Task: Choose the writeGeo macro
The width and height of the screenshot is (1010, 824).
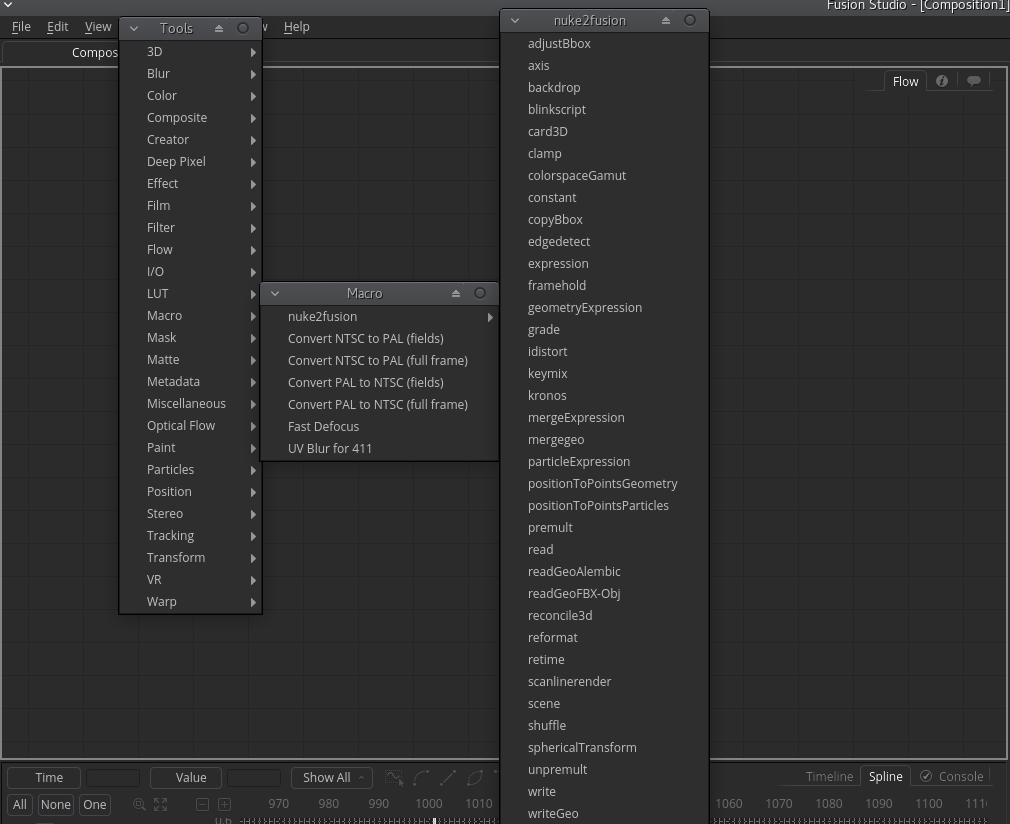Action: point(604,814)
